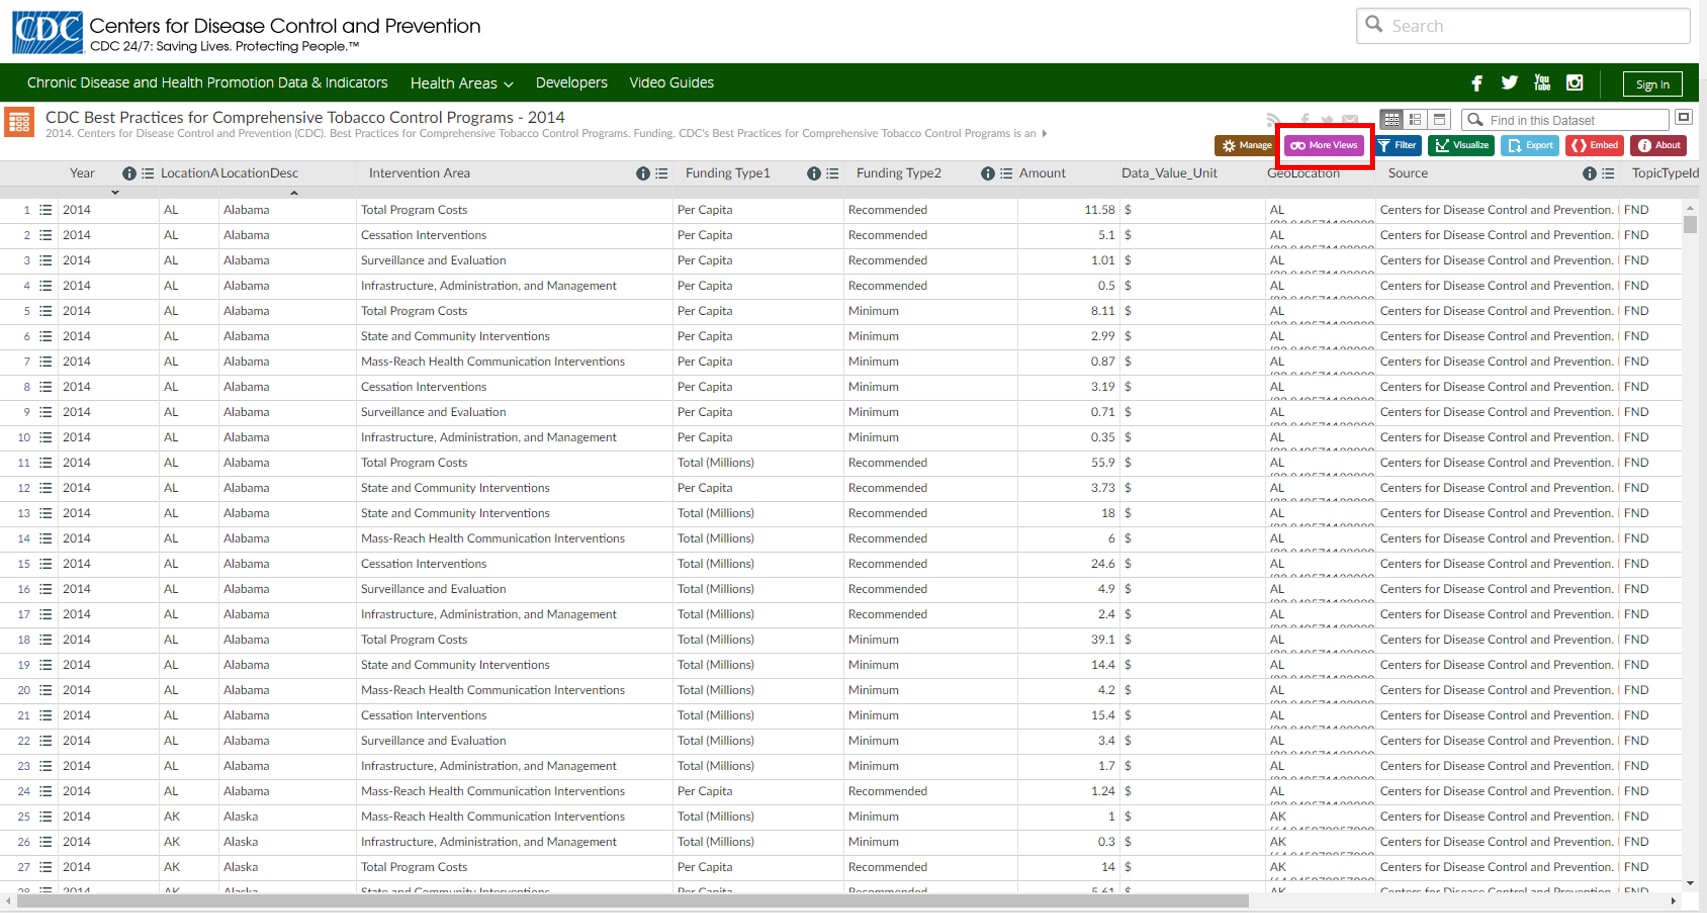
Task: Click the Source column info icon
Action: [x=1589, y=173]
